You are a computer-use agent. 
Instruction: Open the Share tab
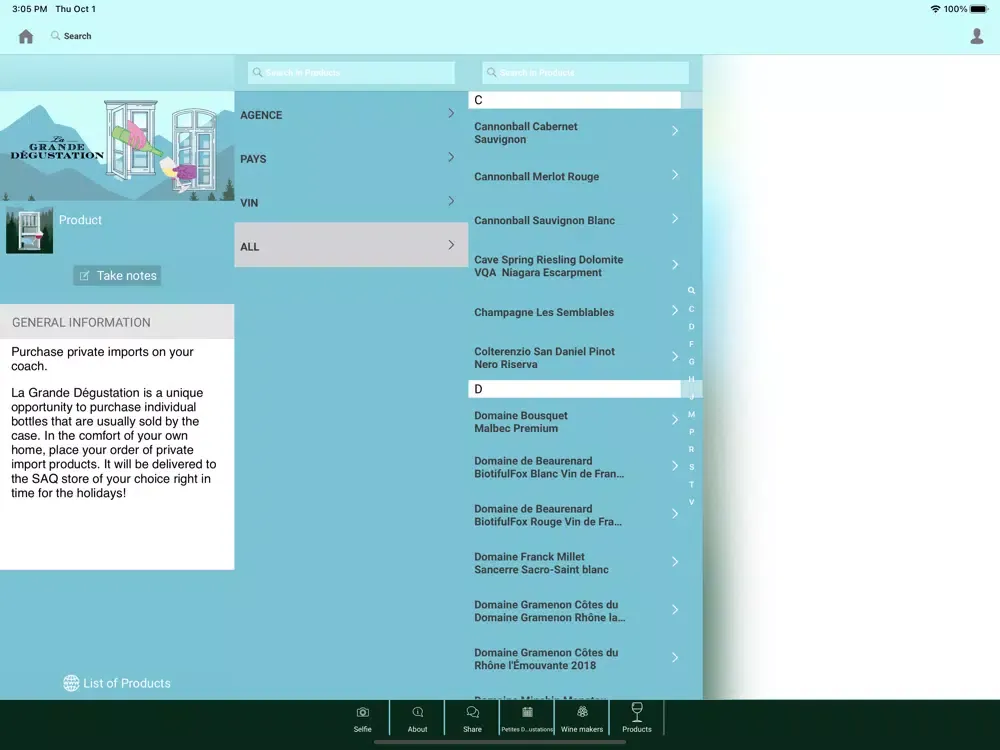[x=472, y=718]
